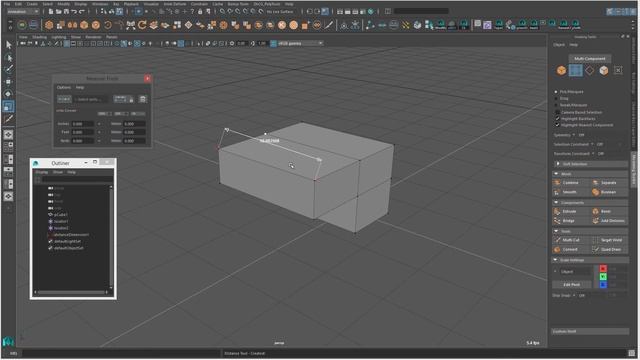Screen dimensions: 640x360
Task: Click the trash icon in measure tool window
Action: pyautogui.click(x=142, y=99)
